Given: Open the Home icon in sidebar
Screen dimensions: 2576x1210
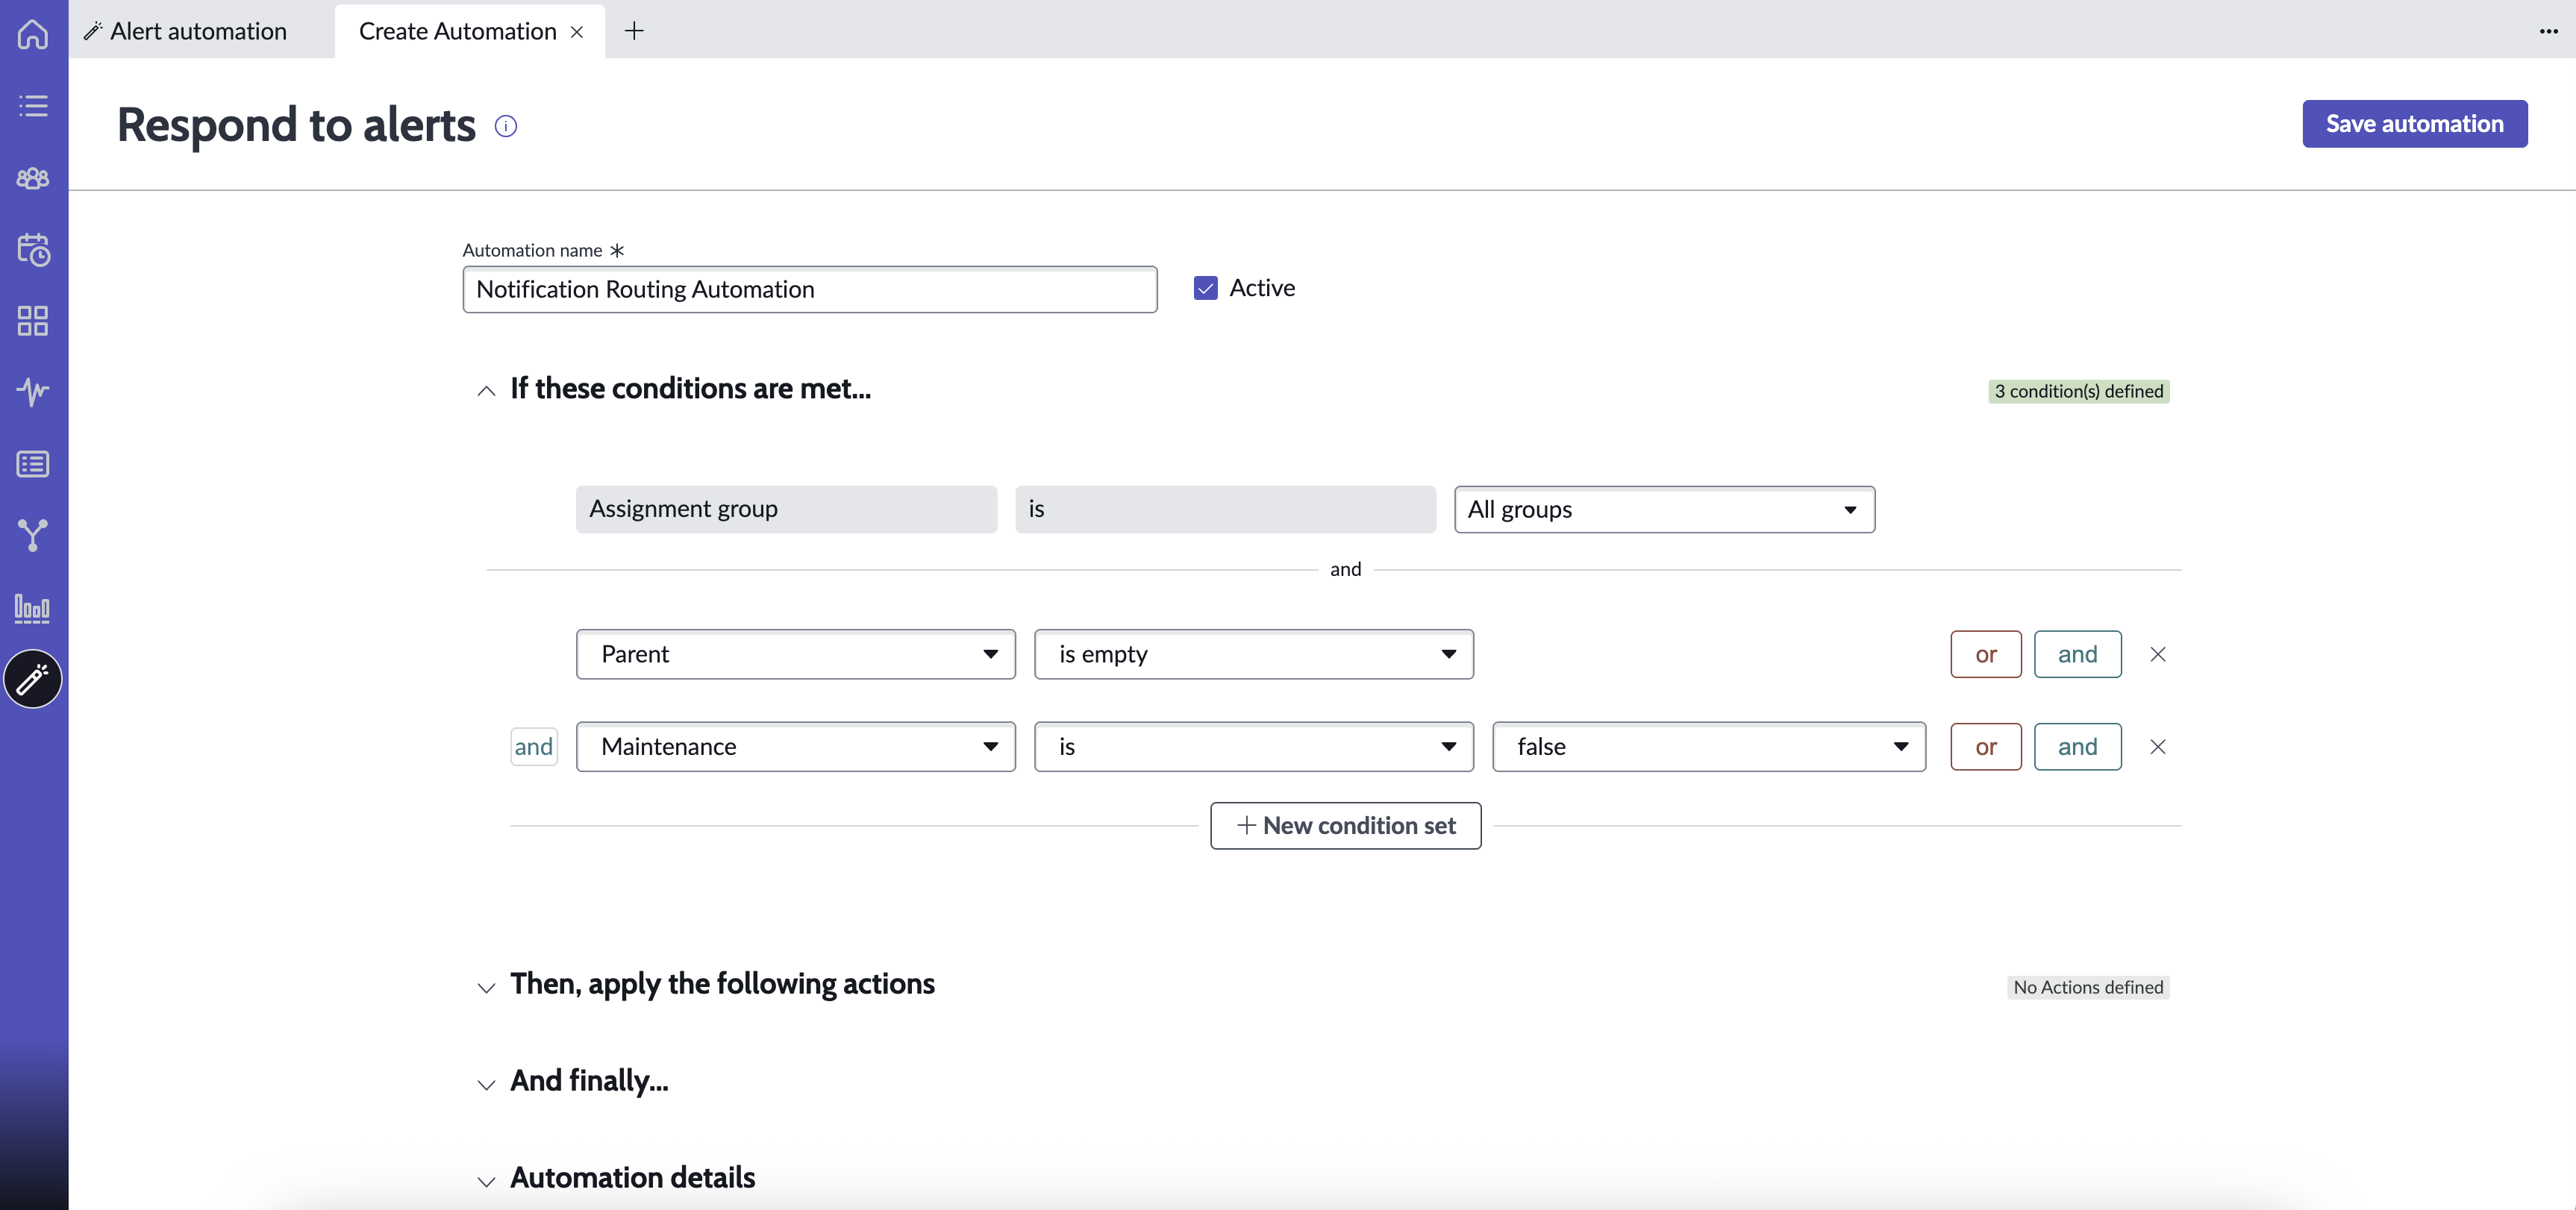Looking at the screenshot, I should pos(33,34).
